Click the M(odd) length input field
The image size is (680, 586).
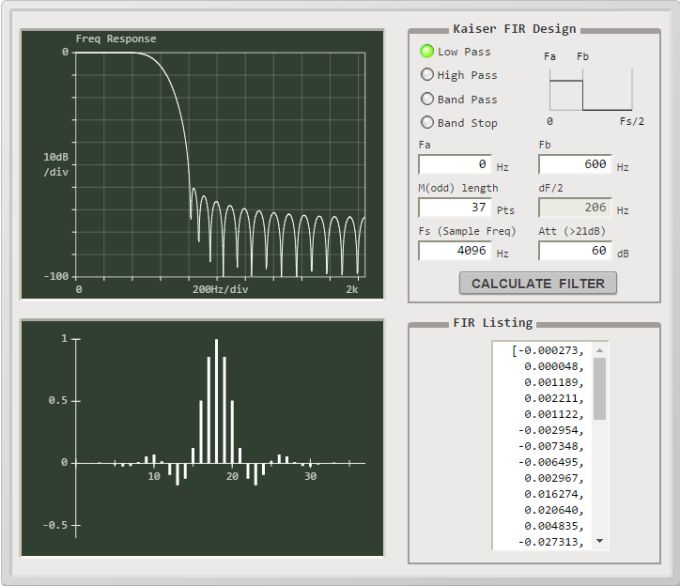pyautogui.click(x=455, y=207)
